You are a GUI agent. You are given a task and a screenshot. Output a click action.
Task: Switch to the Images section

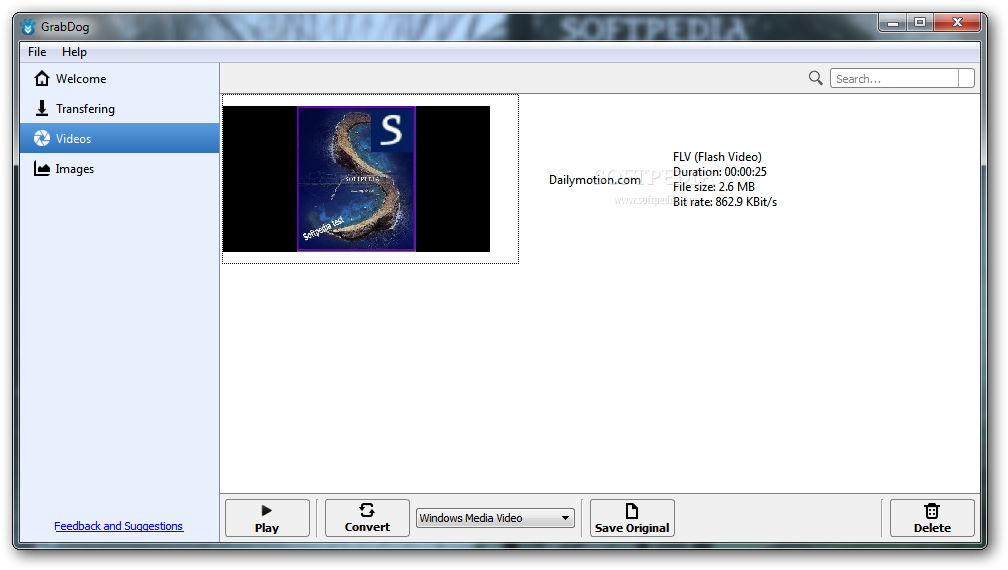point(120,168)
